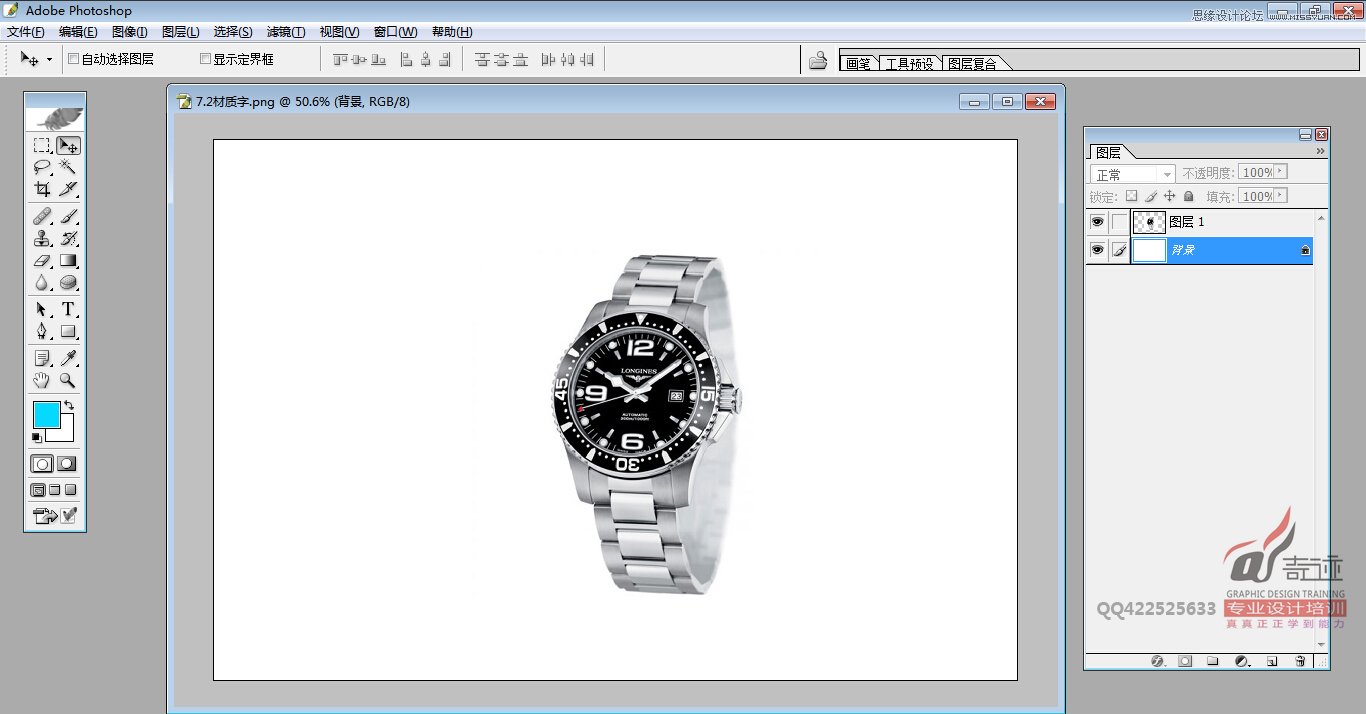Viewport: 1366px width, 714px height.
Task: Select the Hand tool
Action: point(42,380)
